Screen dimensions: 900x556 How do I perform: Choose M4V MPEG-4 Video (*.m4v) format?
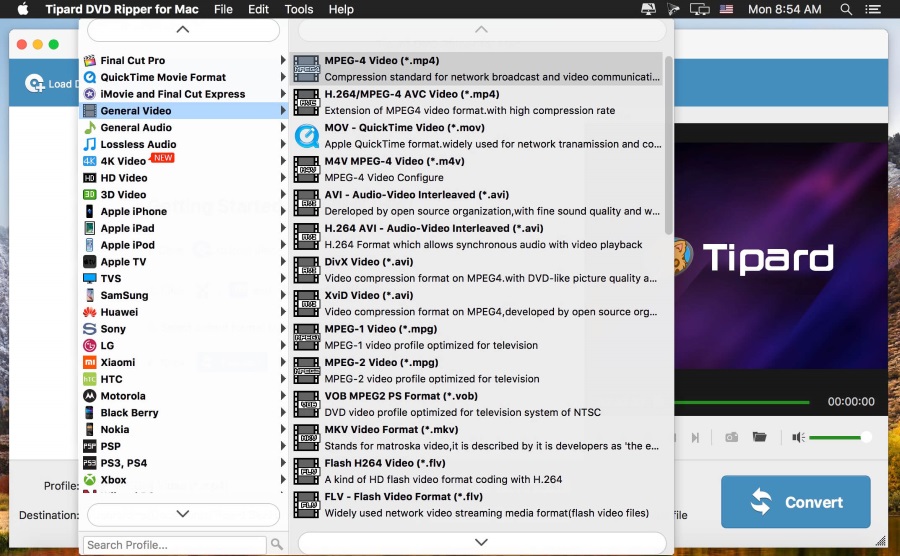tap(478, 169)
